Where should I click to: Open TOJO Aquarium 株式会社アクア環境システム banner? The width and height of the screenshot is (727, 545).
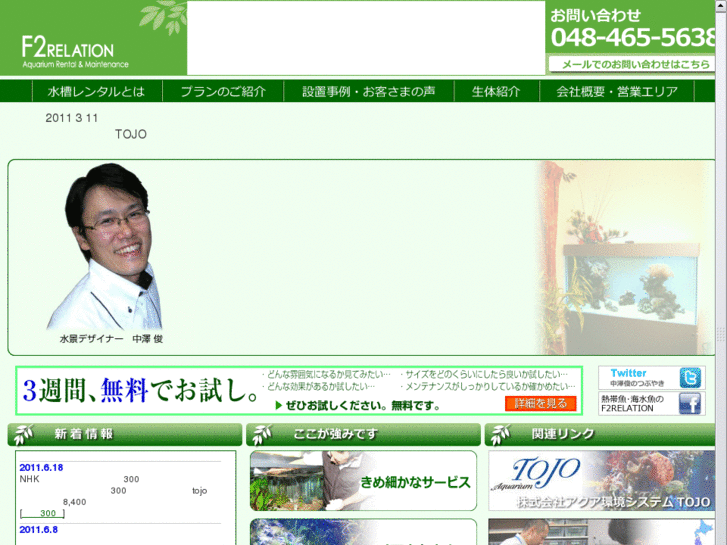(x=601, y=481)
